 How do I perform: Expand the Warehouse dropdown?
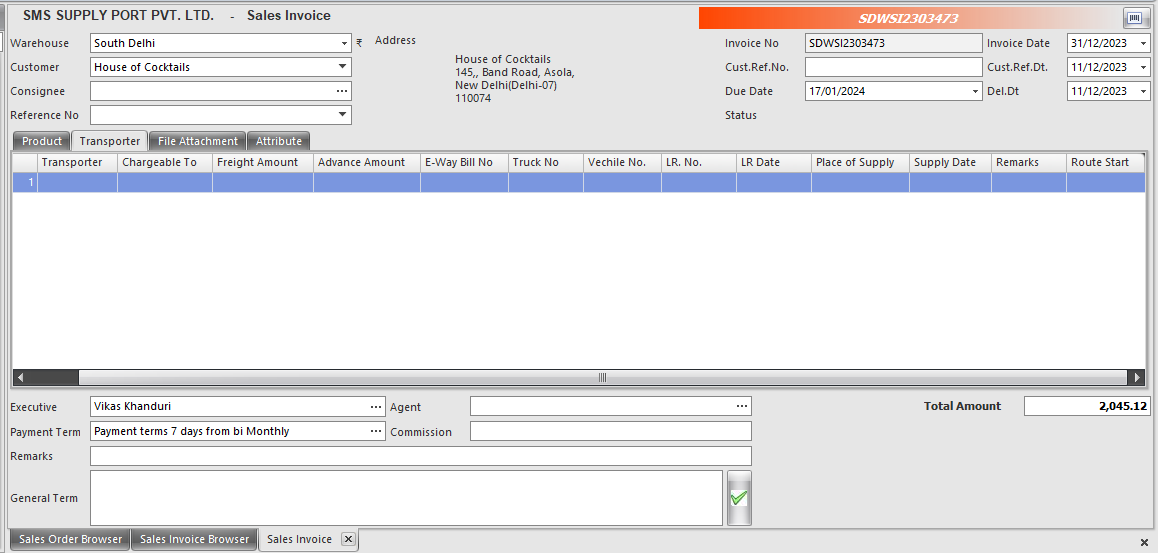343,44
